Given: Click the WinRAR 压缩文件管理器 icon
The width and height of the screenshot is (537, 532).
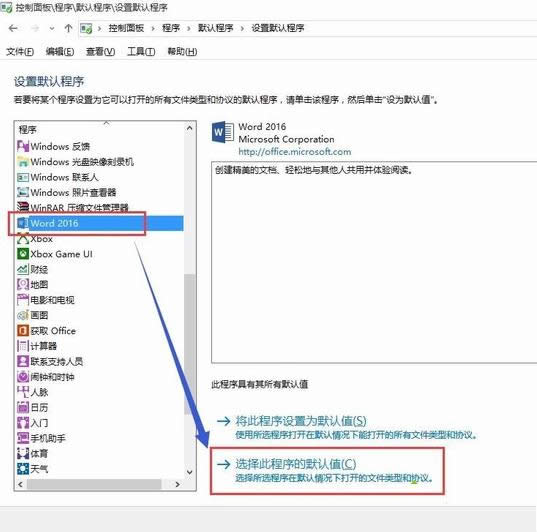Looking at the screenshot, I should [23, 207].
